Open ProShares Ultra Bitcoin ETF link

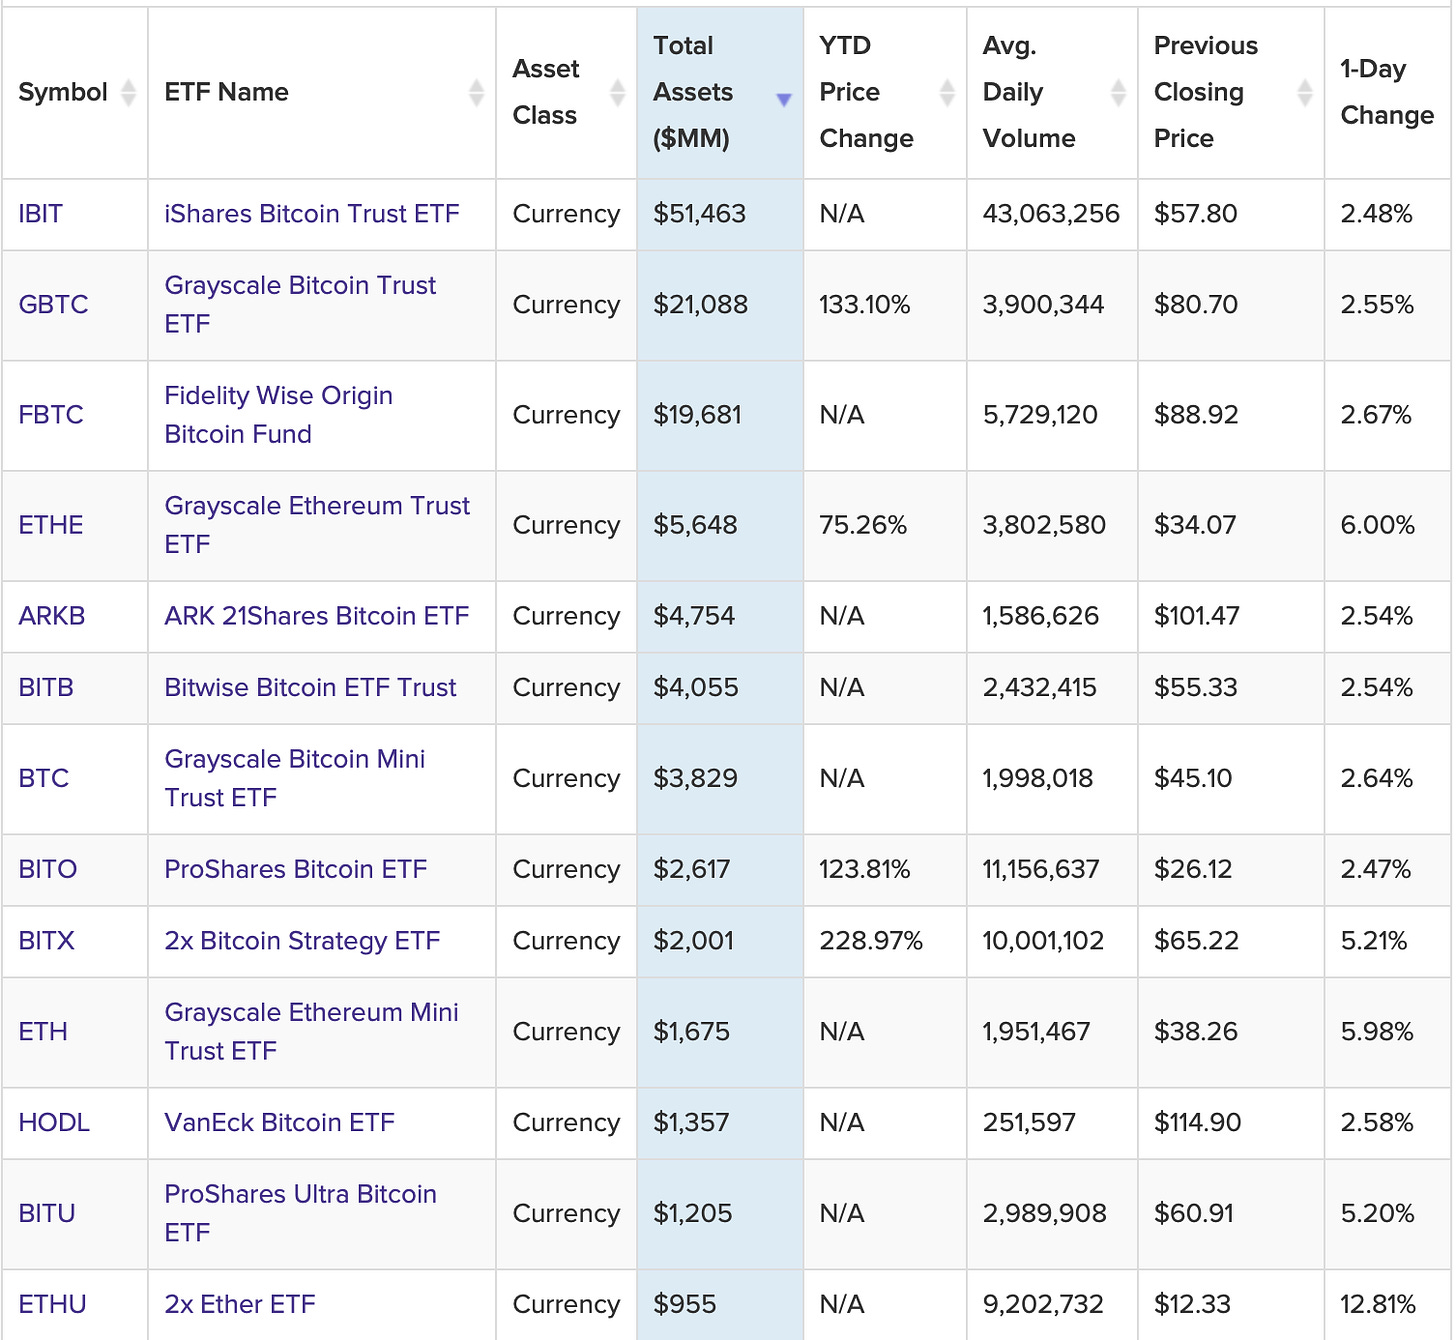pos(300,1213)
